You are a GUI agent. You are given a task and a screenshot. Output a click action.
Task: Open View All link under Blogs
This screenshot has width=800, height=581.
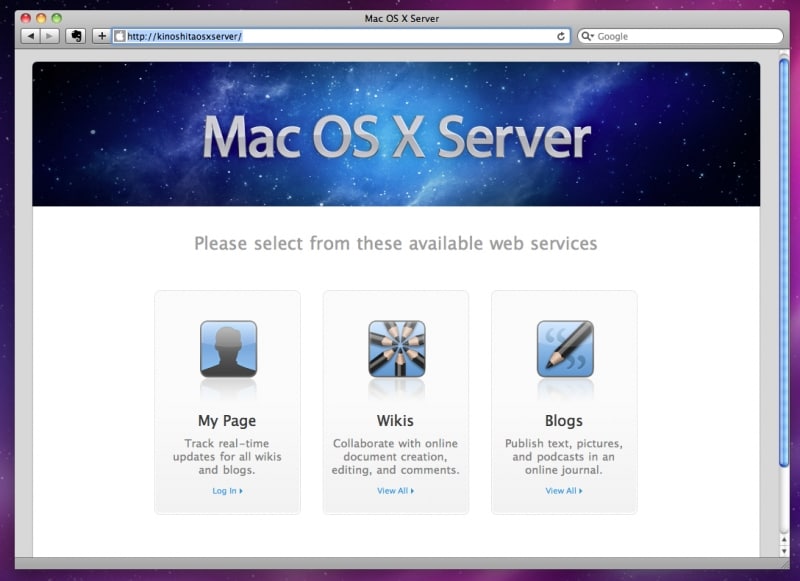[x=563, y=491]
